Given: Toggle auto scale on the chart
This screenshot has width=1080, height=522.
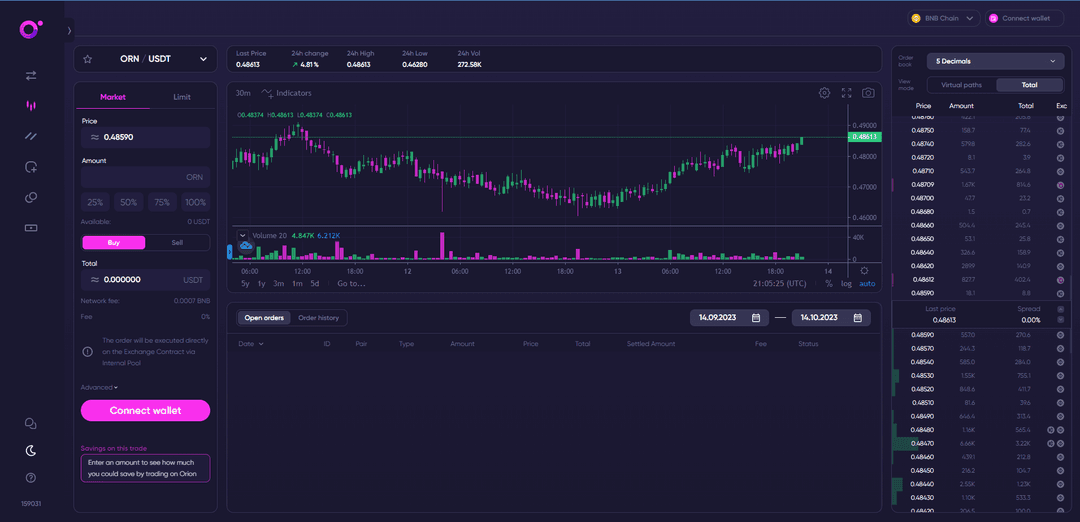Looking at the screenshot, I should (x=867, y=283).
